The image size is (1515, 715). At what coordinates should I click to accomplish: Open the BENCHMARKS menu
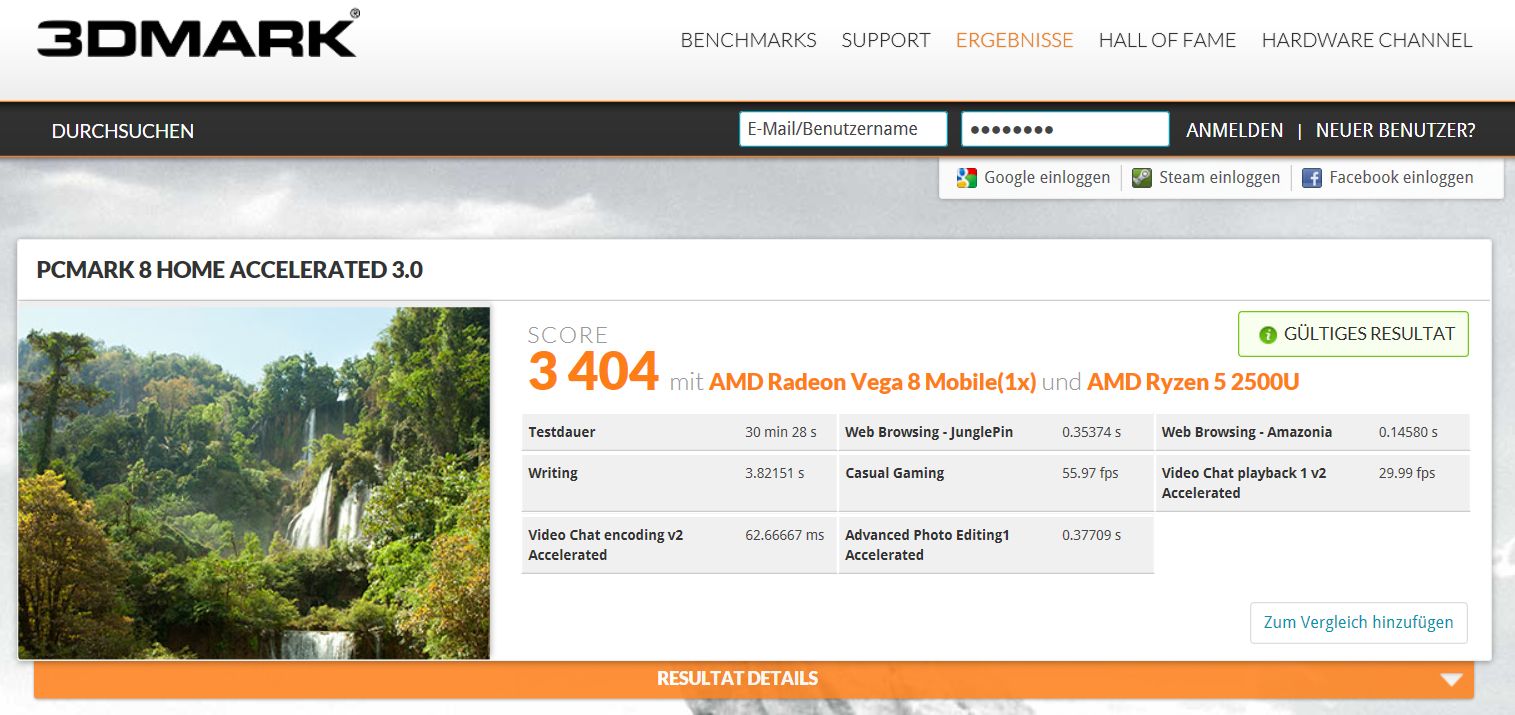(748, 40)
